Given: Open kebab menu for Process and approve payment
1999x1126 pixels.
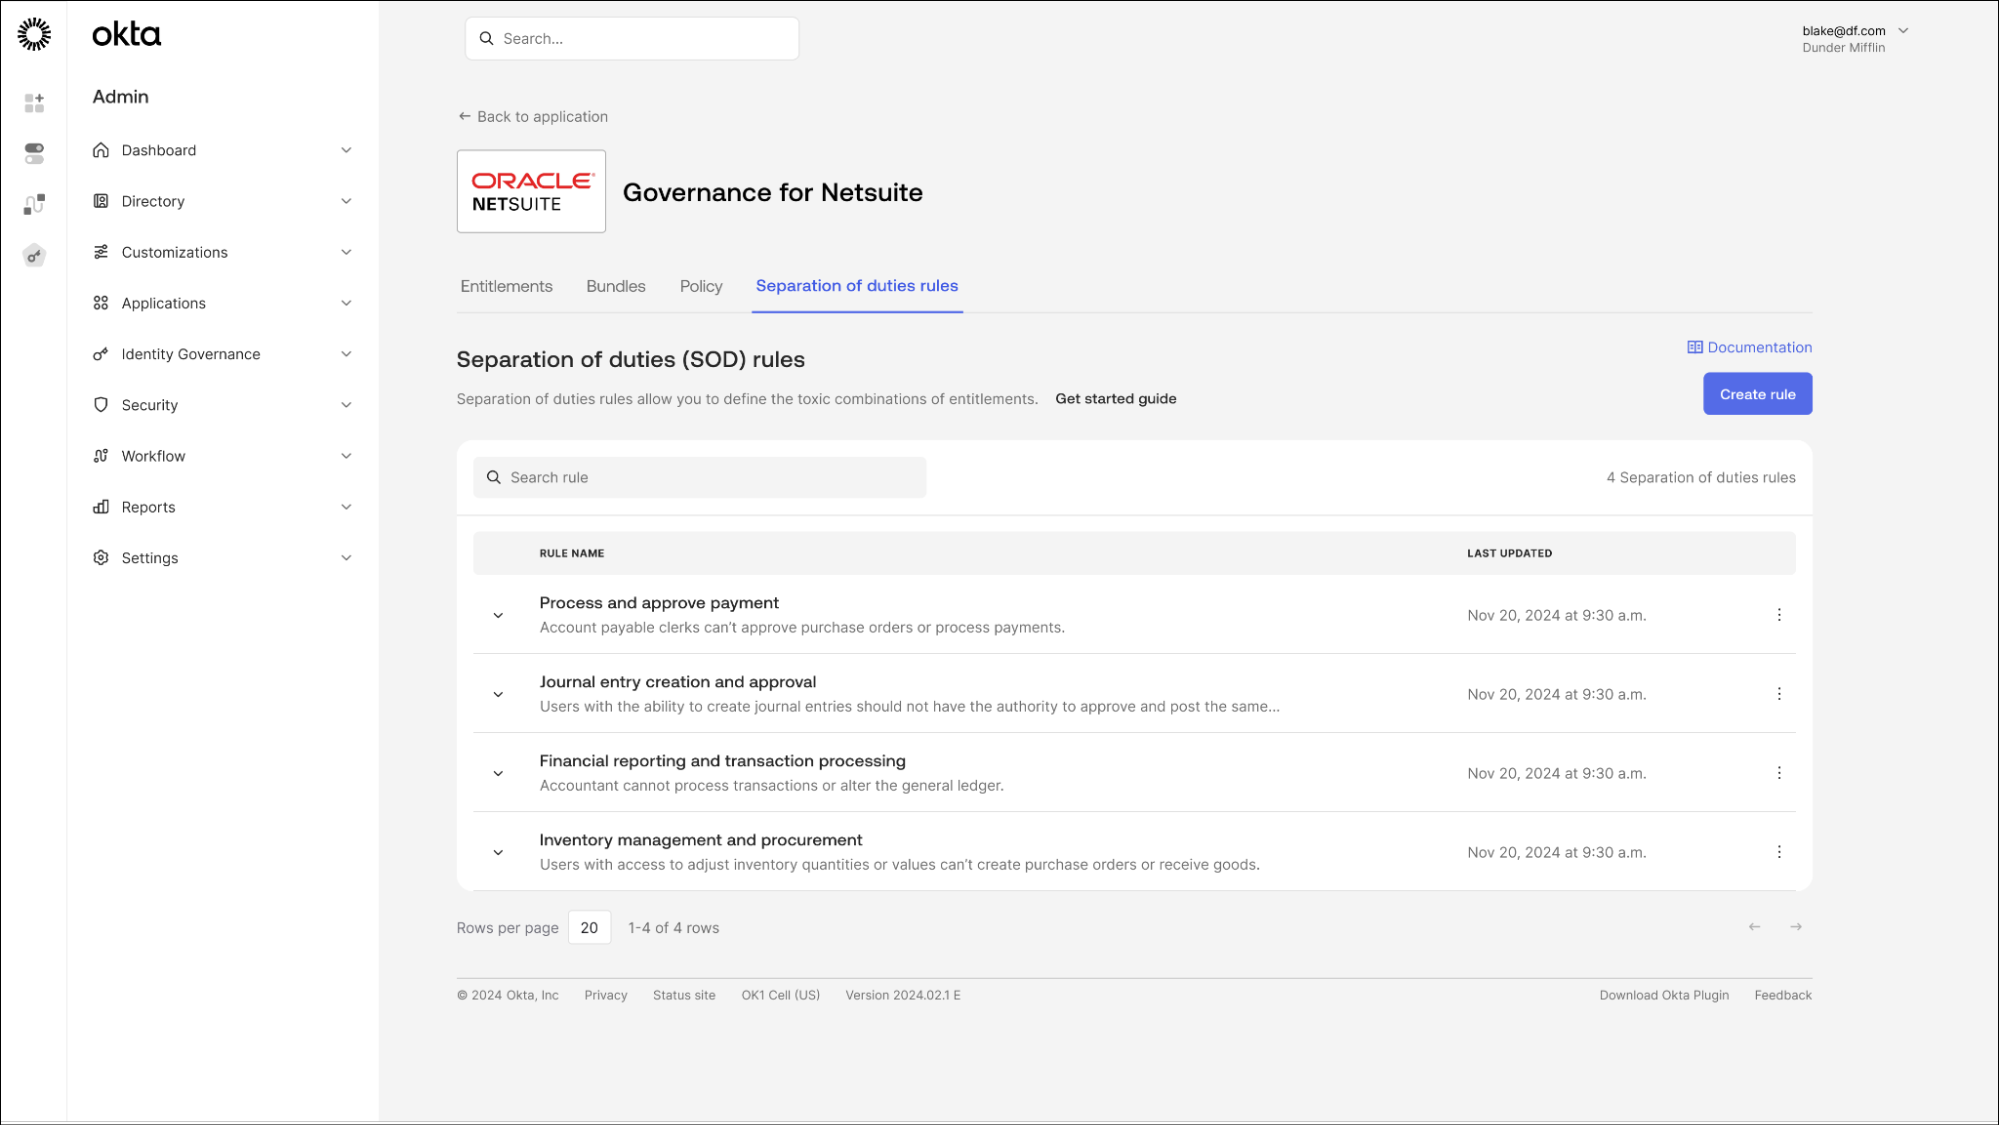Looking at the screenshot, I should (x=1778, y=615).
